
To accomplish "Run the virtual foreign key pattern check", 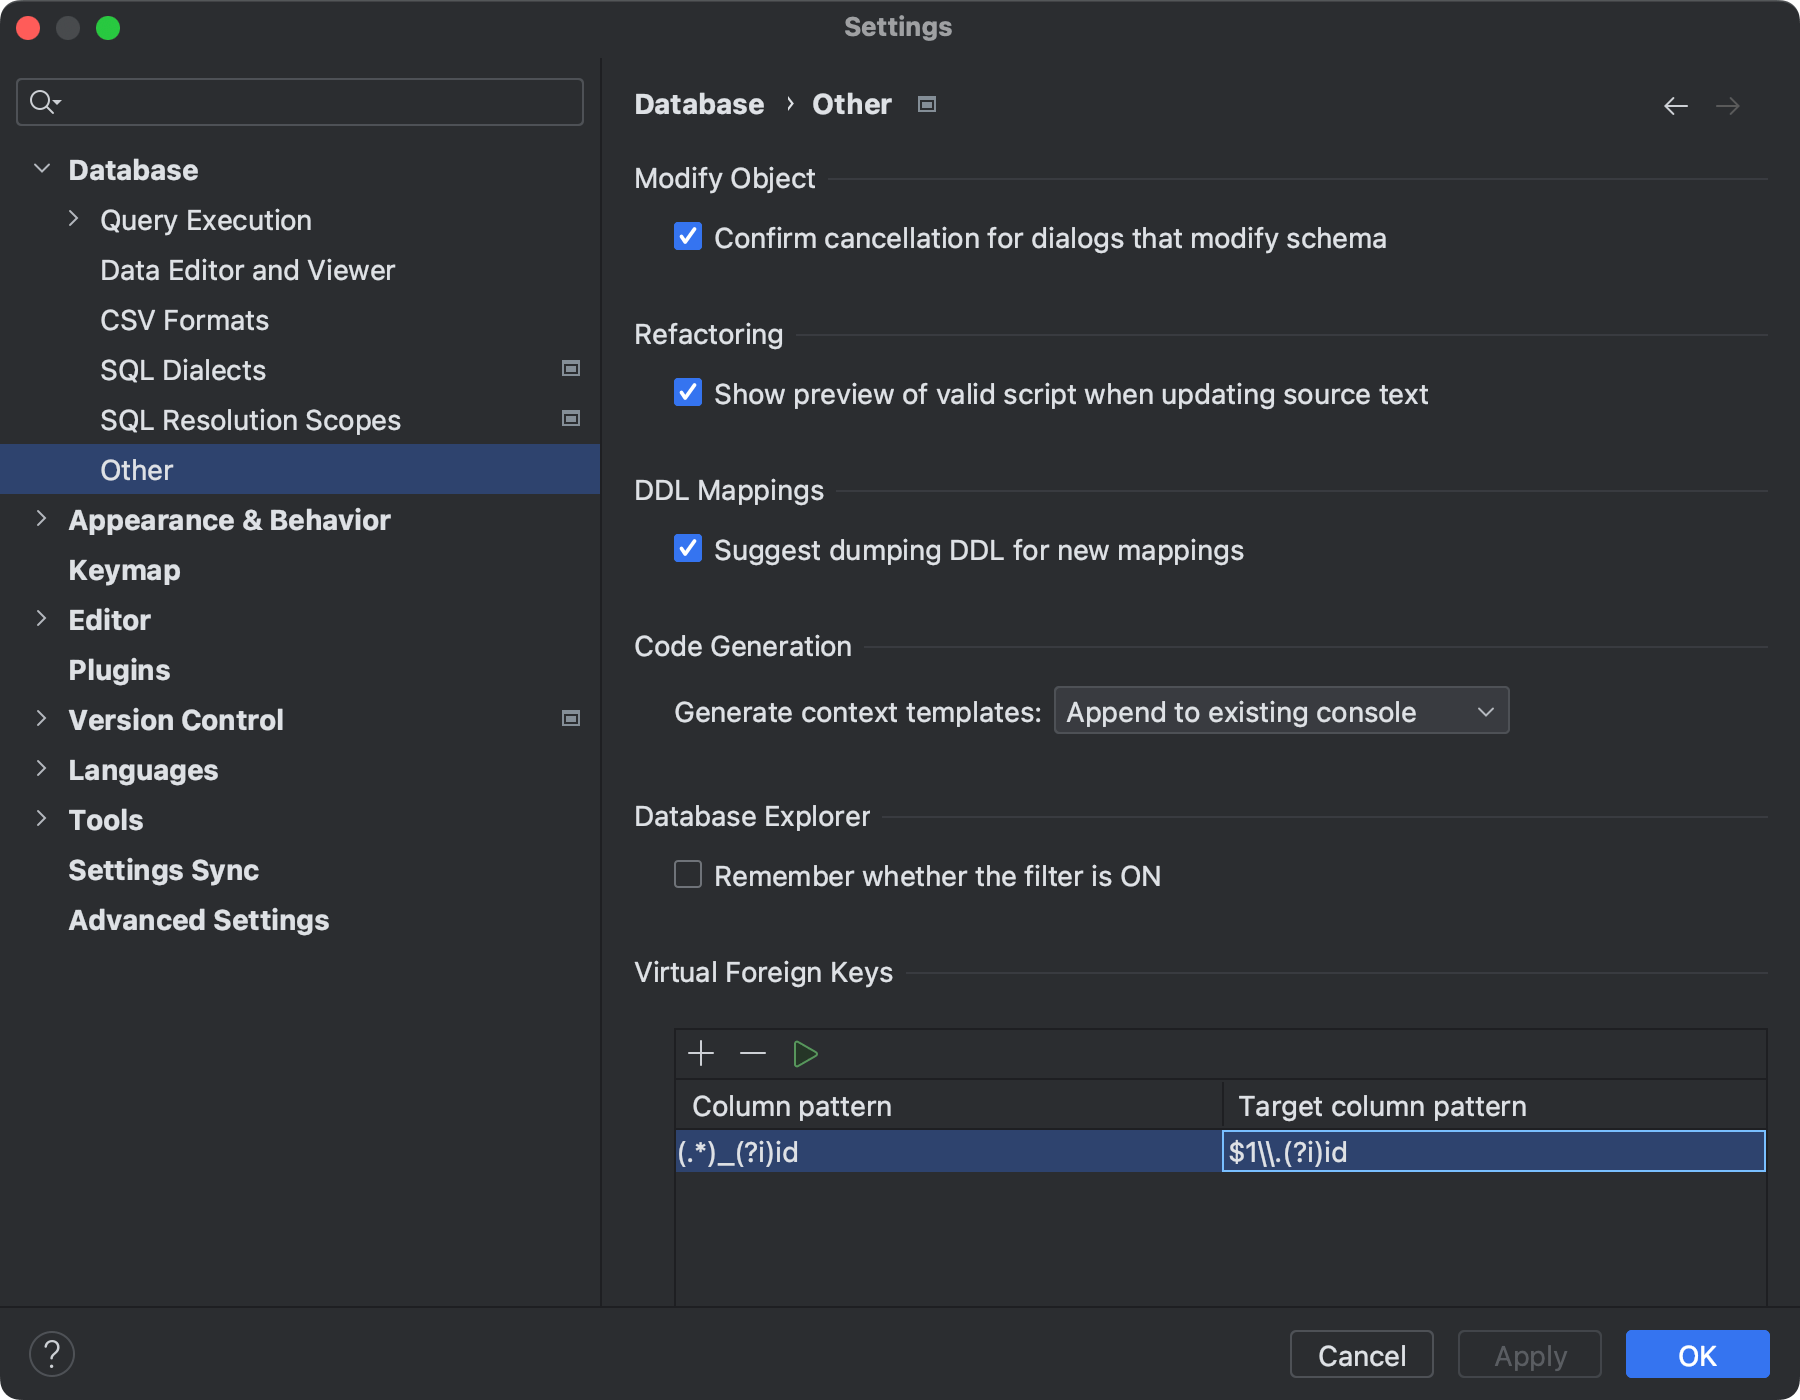I will tap(805, 1053).
